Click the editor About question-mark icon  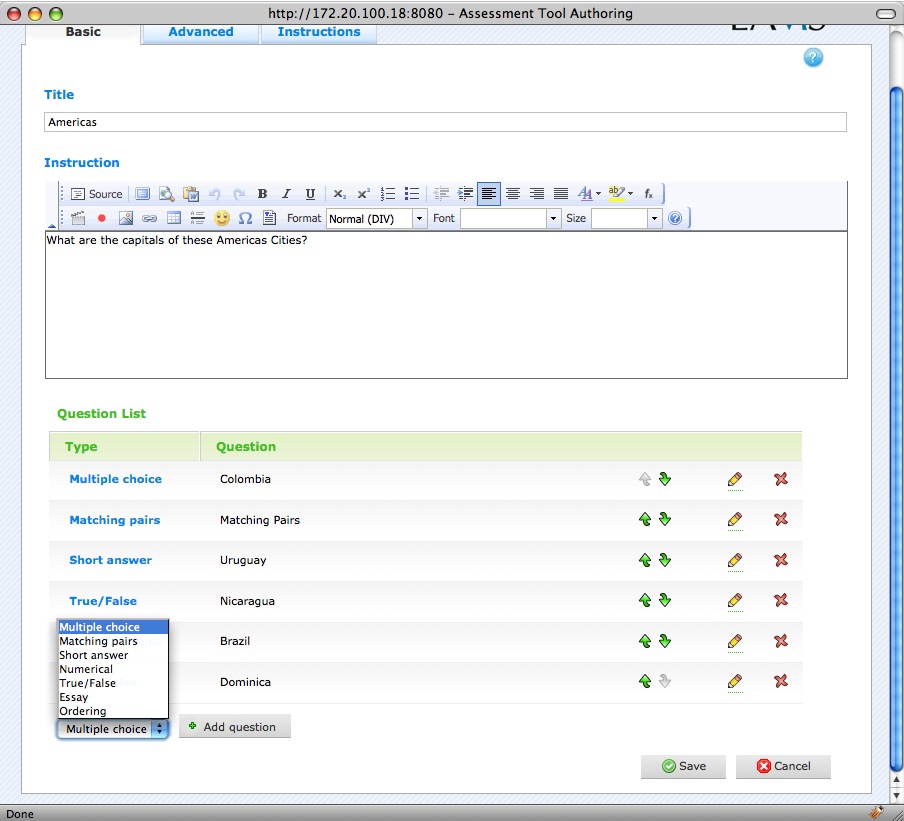[x=675, y=218]
